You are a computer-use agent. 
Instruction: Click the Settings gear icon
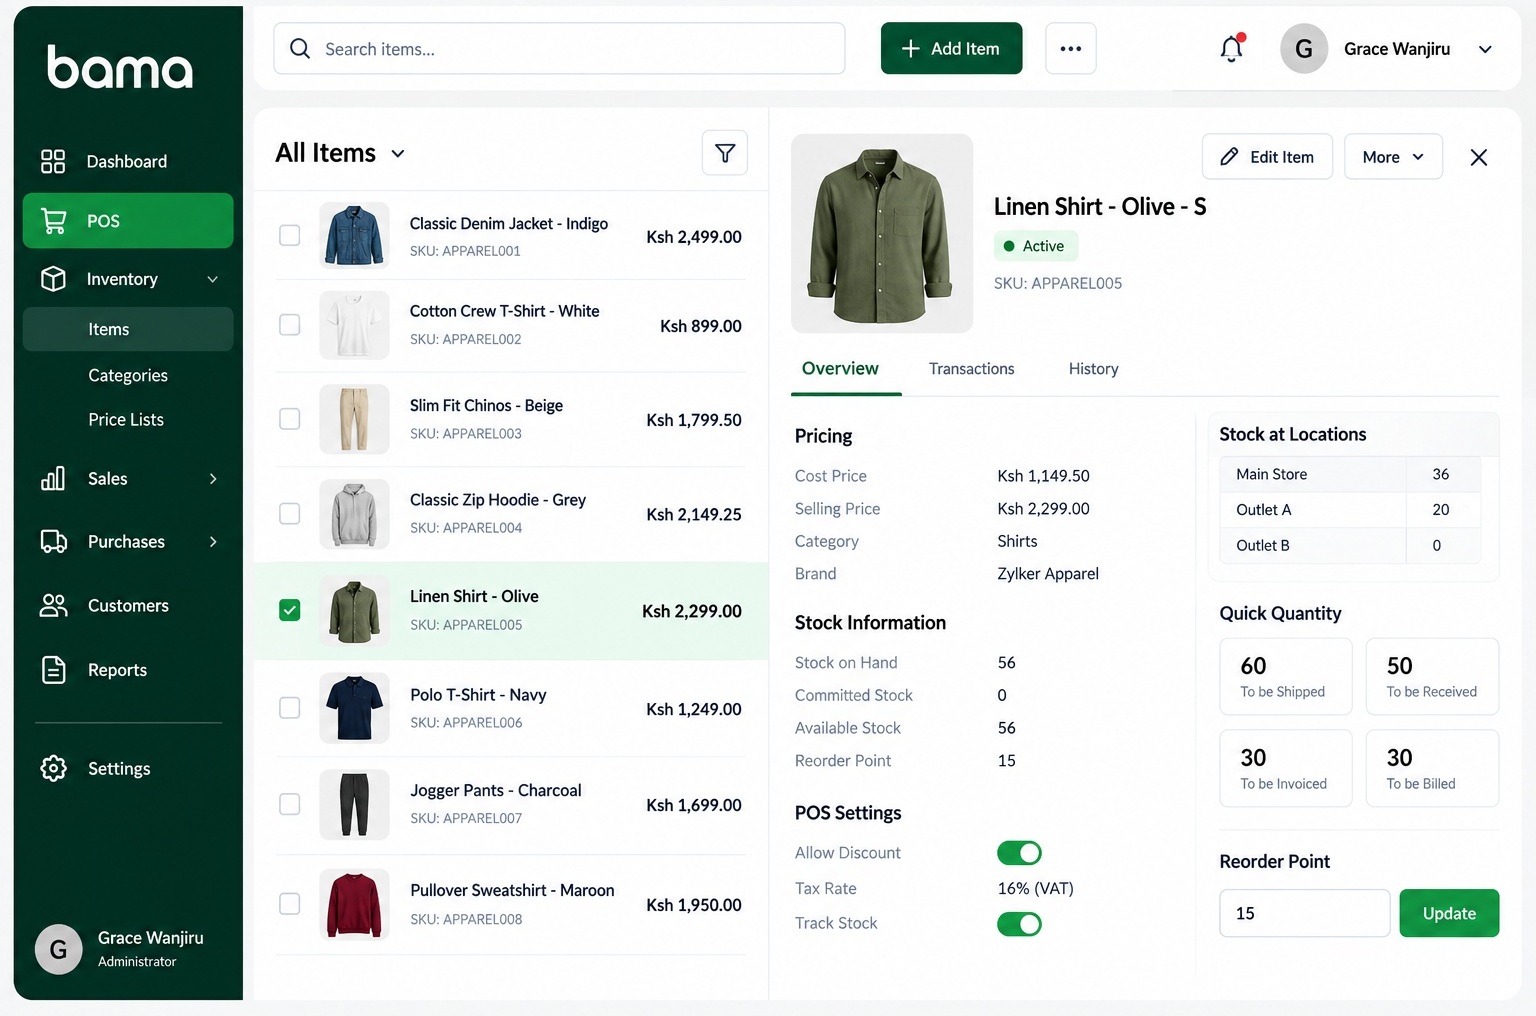pyautogui.click(x=54, y=768)
